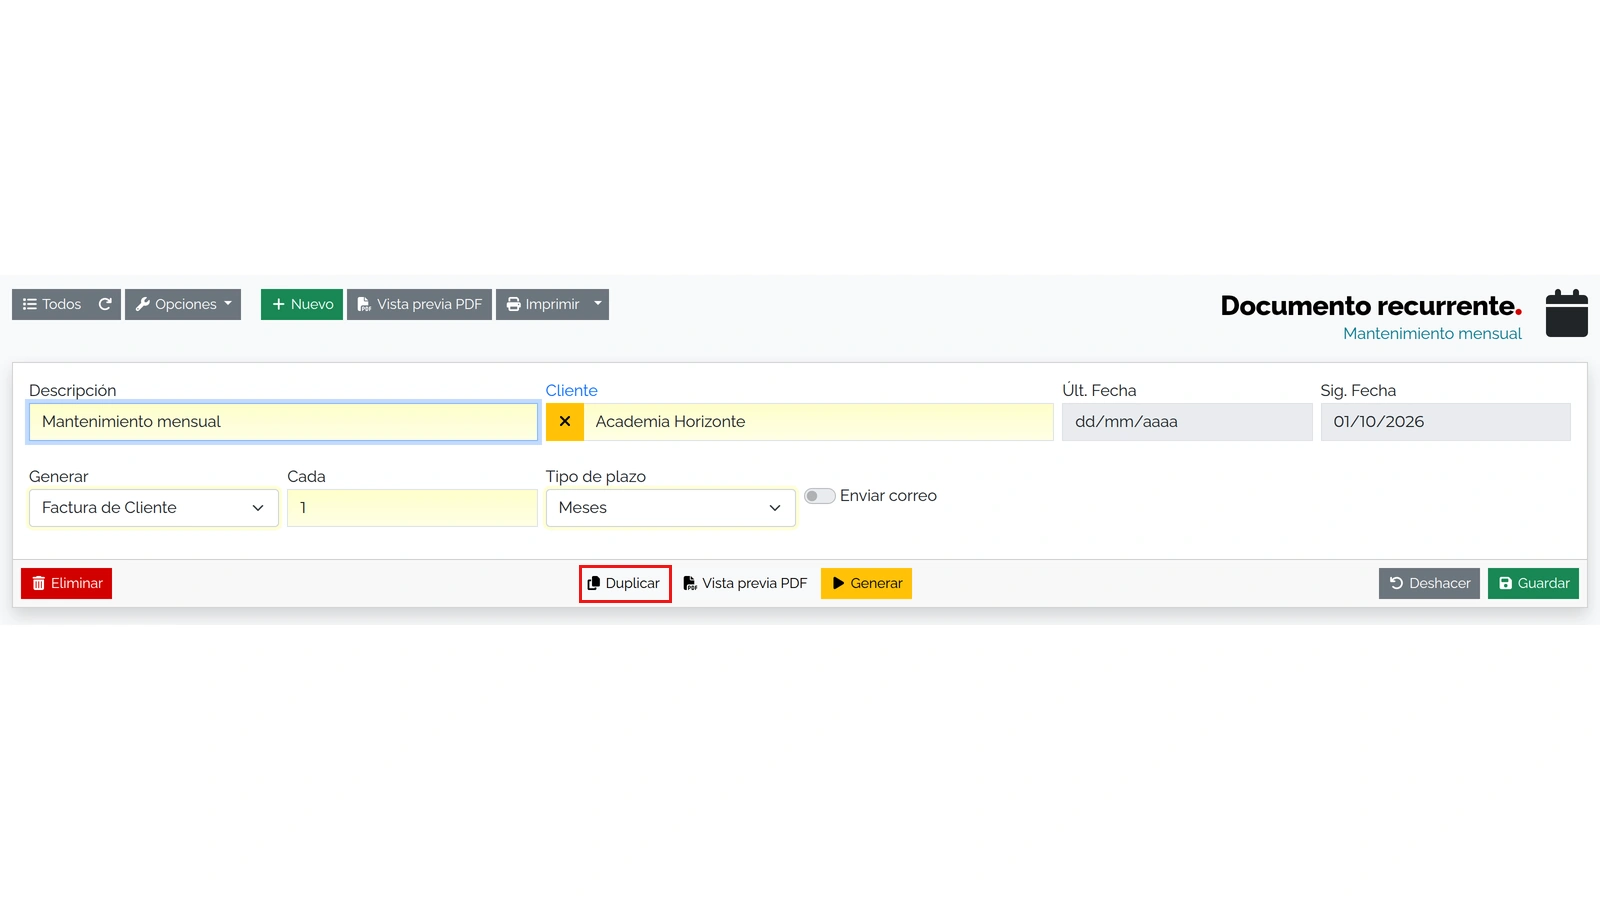Open the Cliente link label
1600x900 pixels.
click(x=571, y=390)
